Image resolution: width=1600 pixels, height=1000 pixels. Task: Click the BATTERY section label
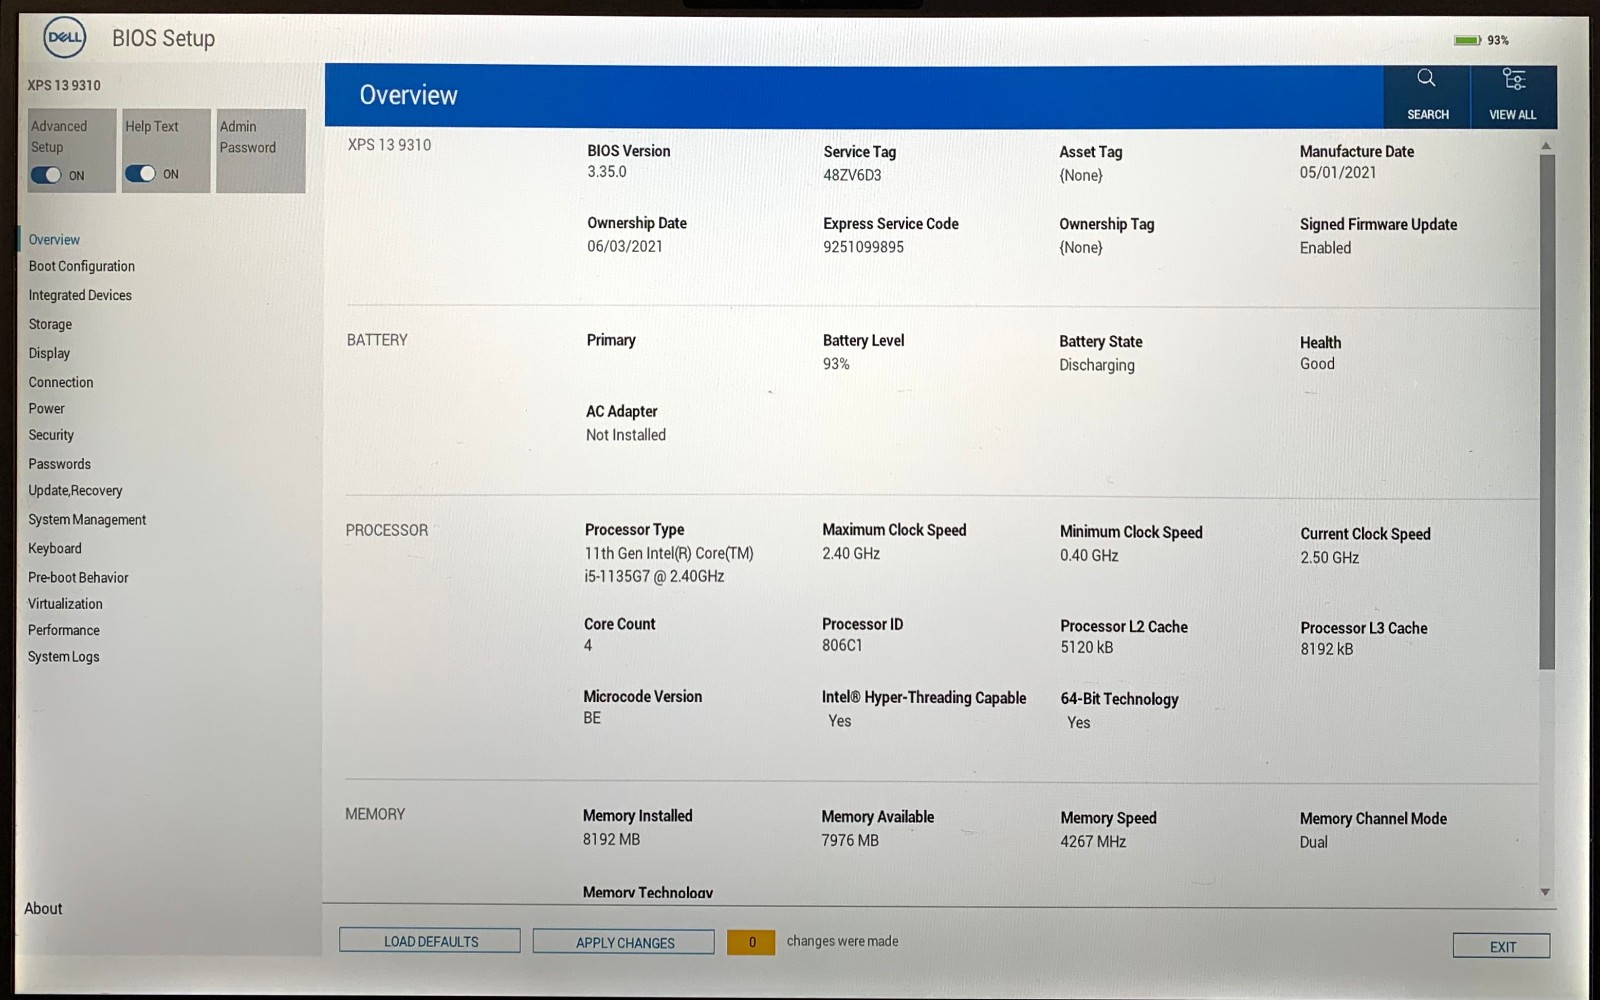pos(377,340)
